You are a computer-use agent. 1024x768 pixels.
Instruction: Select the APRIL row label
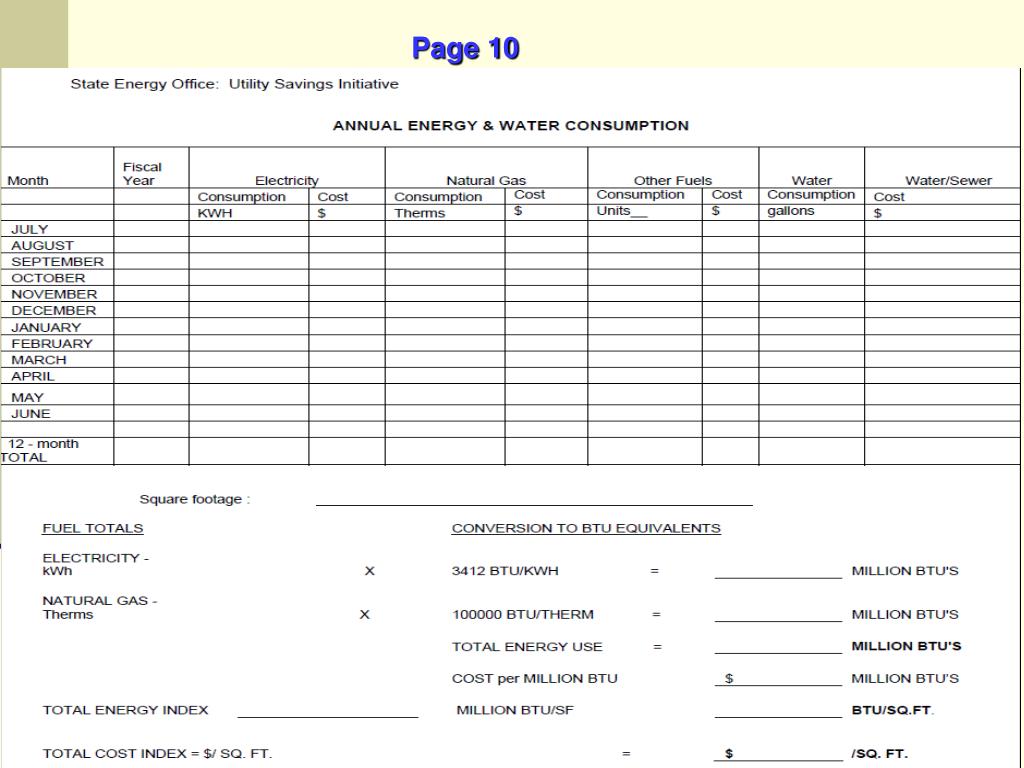click(33, 377)
